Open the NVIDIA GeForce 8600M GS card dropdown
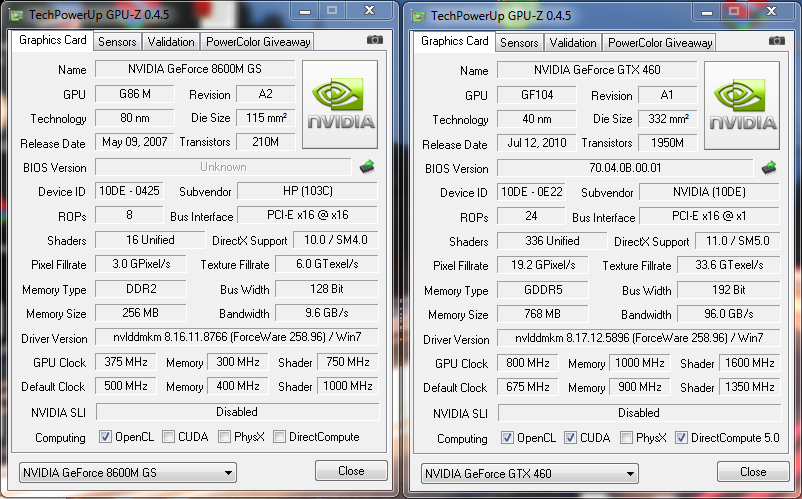Image resolution: width=802 pixels, height=499 pixels. click(128, 472)
